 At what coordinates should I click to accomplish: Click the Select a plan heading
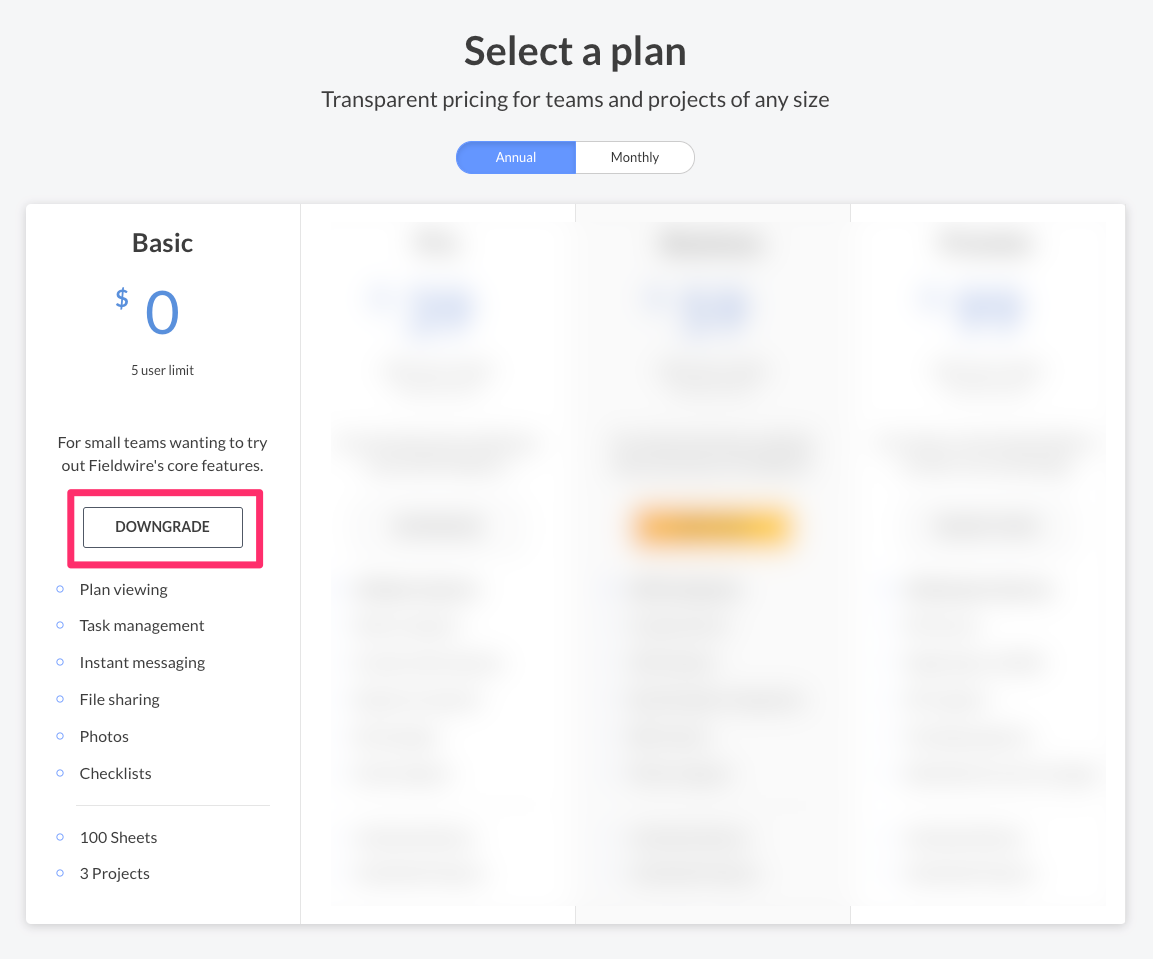point(575,52)
